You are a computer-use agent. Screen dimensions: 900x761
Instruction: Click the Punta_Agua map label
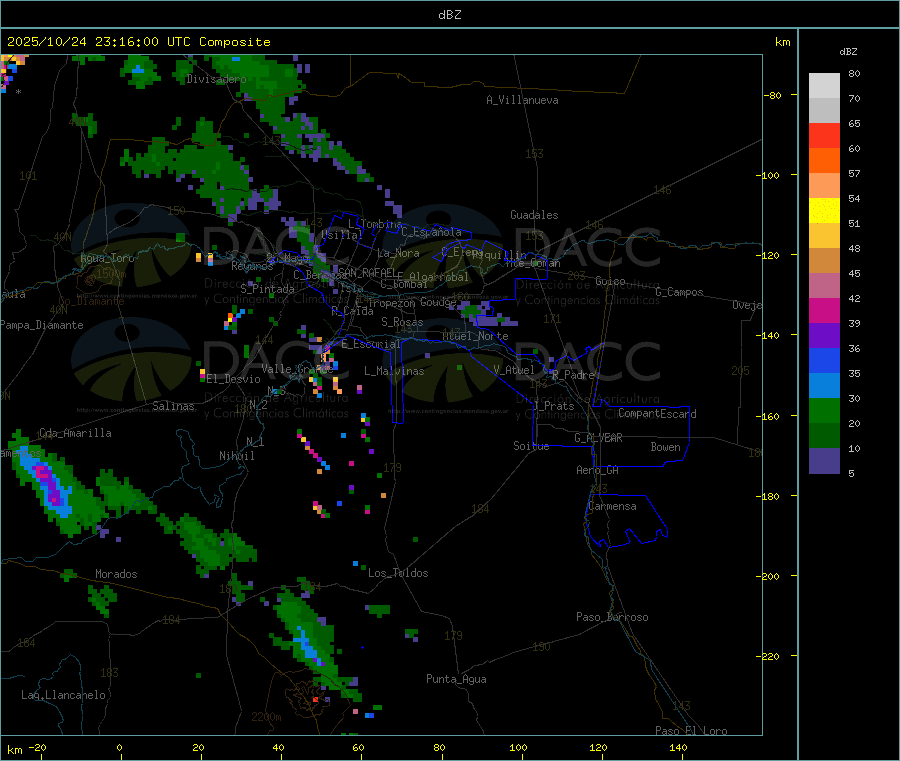(x=456, y=679)
